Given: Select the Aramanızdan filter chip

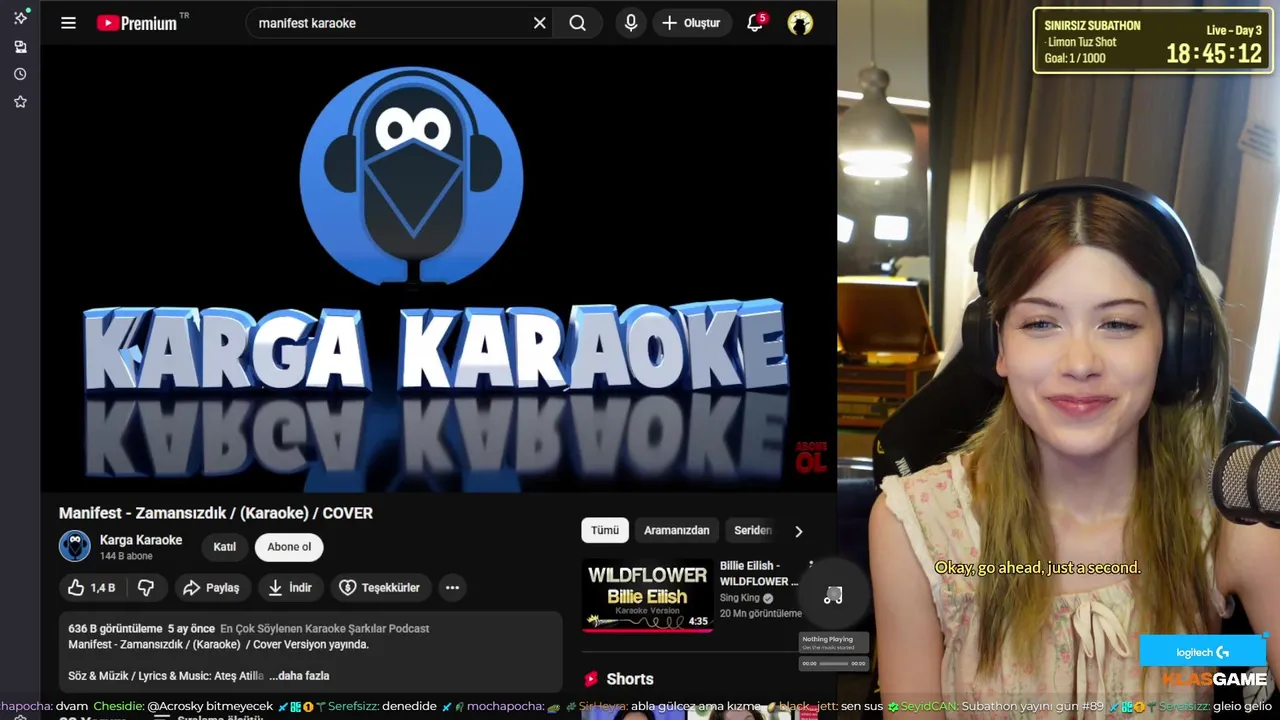Looking at the screenshot, I should pyautogui.click(x=676, y=531).
